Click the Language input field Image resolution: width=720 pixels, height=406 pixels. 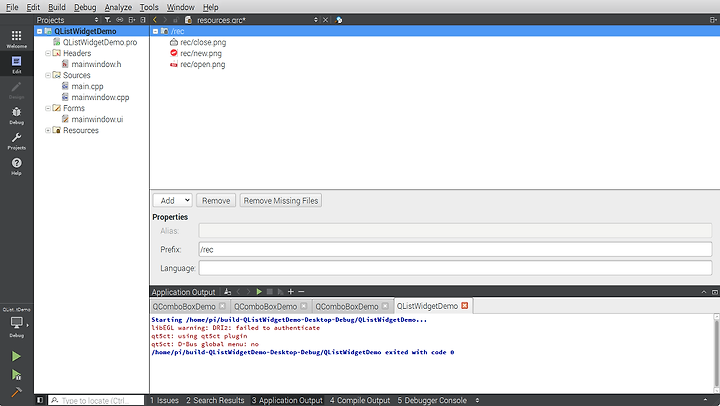pos(455,268)
